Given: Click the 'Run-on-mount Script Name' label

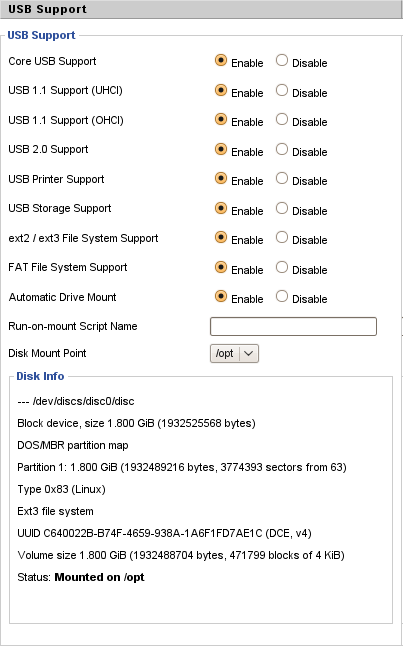Looking at the screenshot, I should (x=73, y=326).
